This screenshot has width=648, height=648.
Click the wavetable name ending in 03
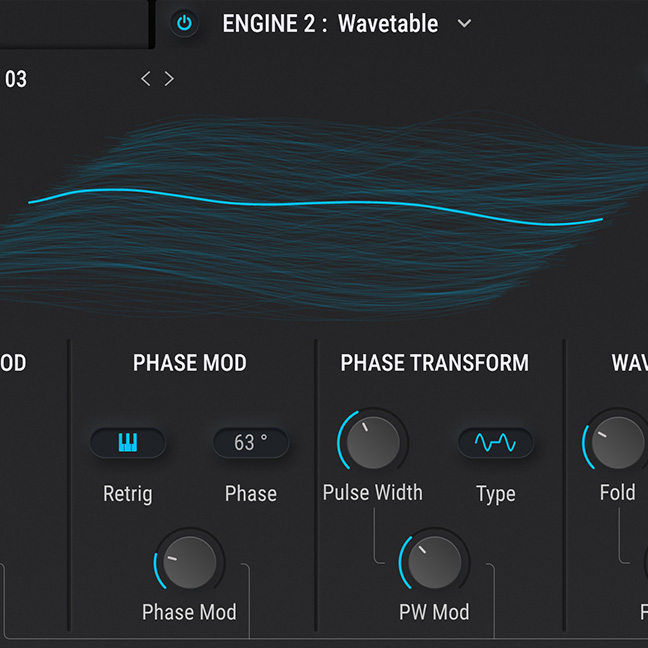click(x=16, y=79)
